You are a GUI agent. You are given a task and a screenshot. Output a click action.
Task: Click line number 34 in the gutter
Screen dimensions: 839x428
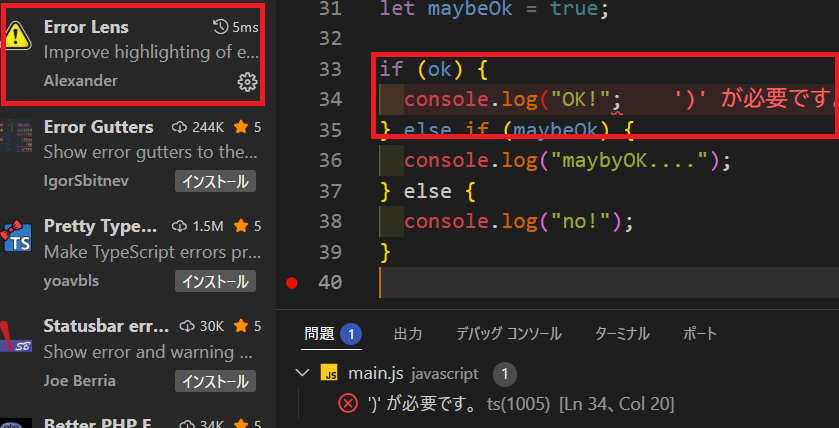[330, 100]
